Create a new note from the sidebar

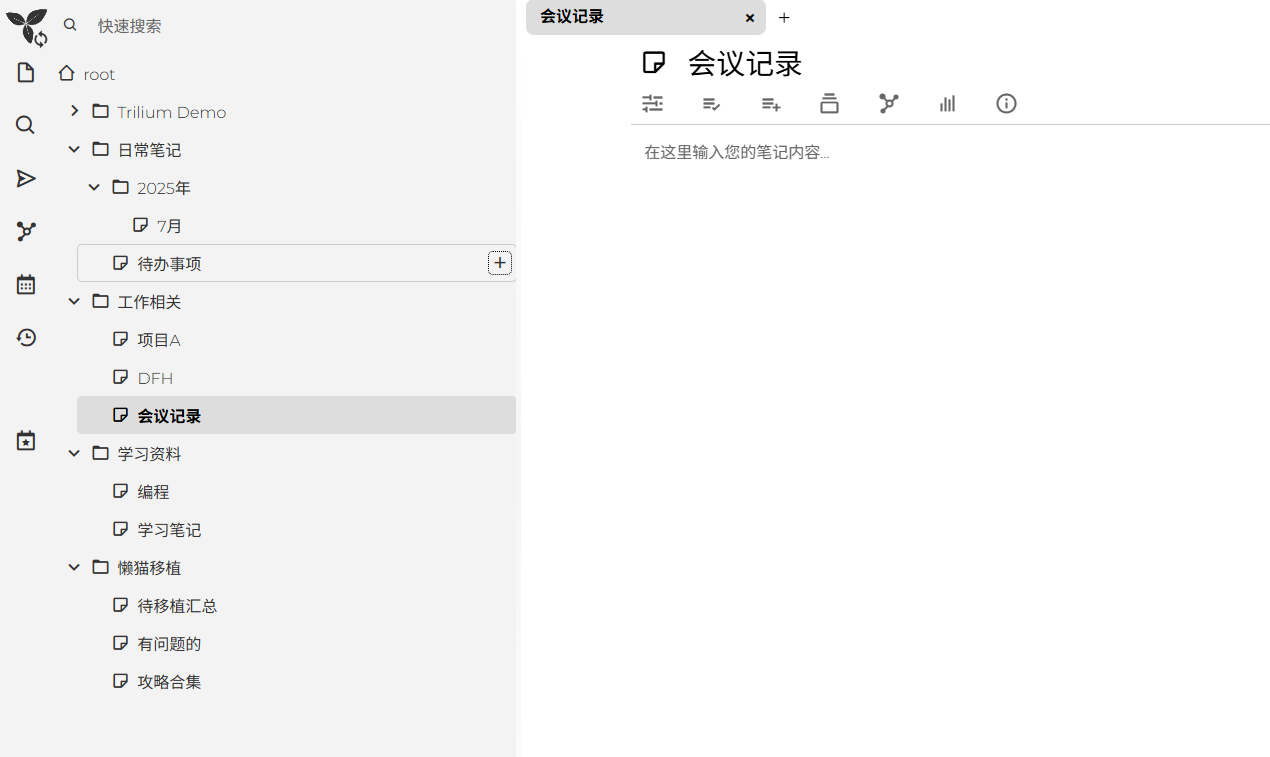click(26, 73)
